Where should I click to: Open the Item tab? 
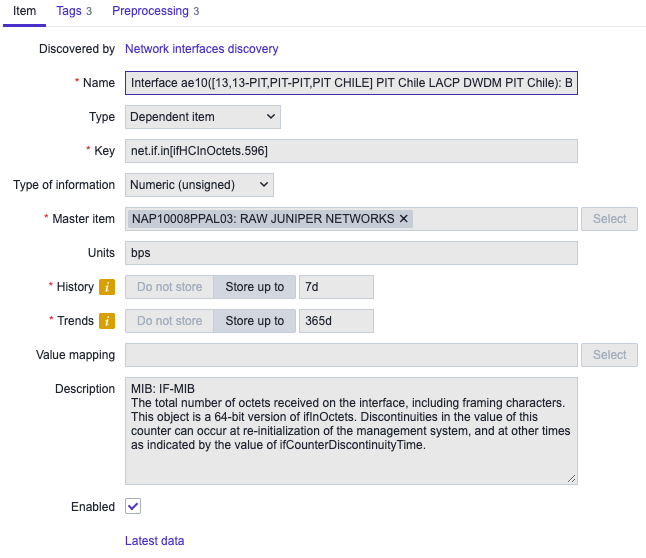click(24, 11)
